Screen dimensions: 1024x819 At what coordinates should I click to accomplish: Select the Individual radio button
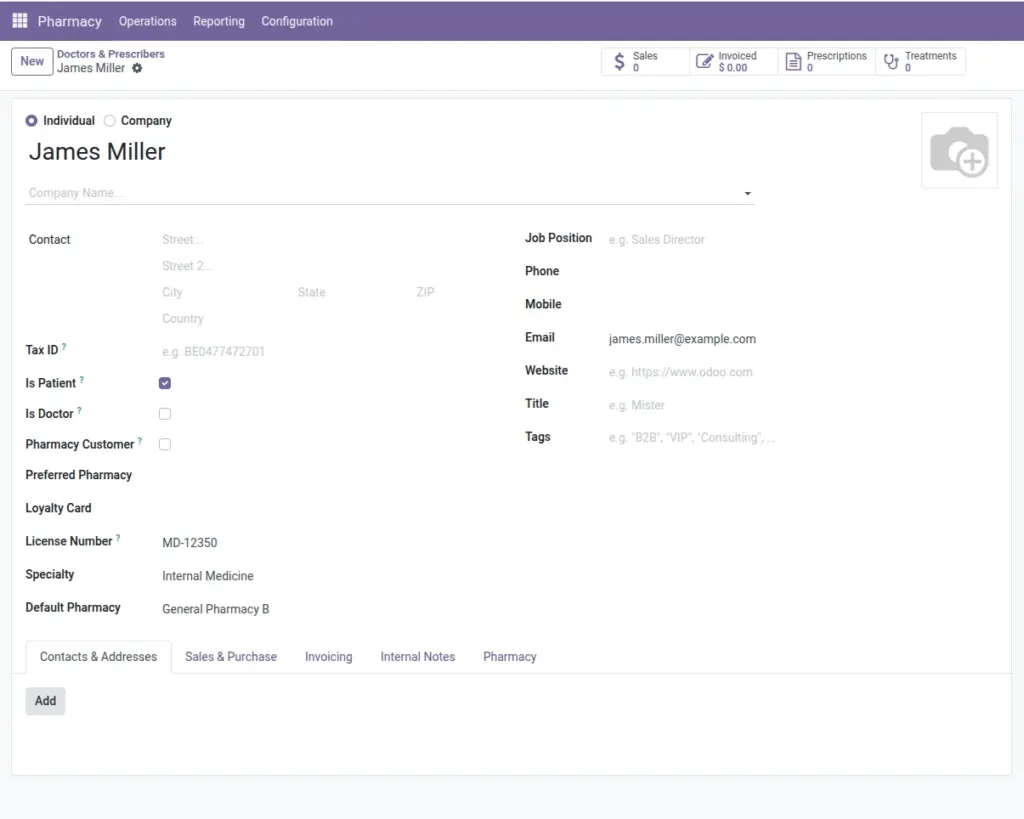click(x=31, y=121)
